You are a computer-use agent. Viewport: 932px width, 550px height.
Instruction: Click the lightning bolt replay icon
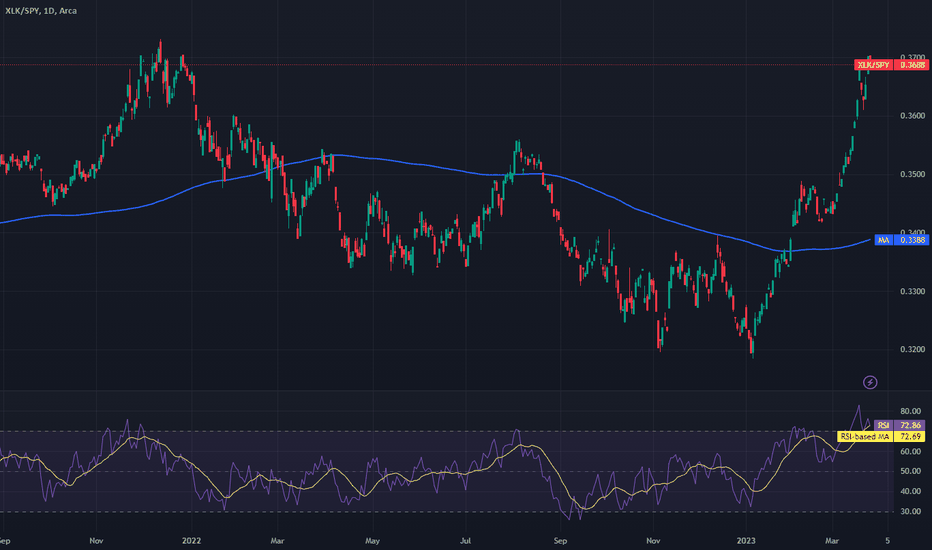[870, 382]
